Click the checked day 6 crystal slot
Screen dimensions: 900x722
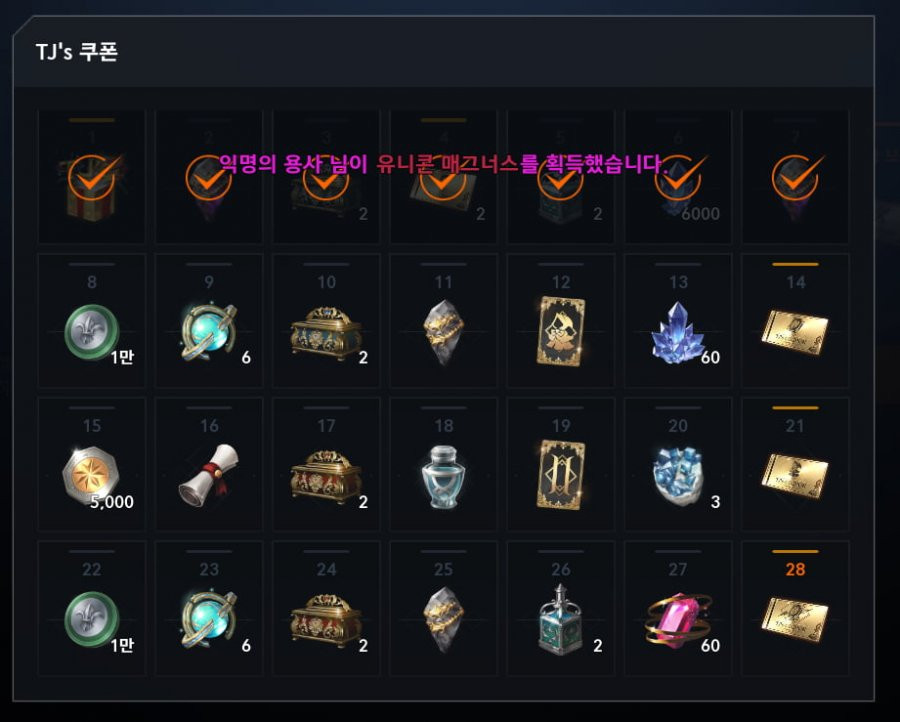click(678, 177)
